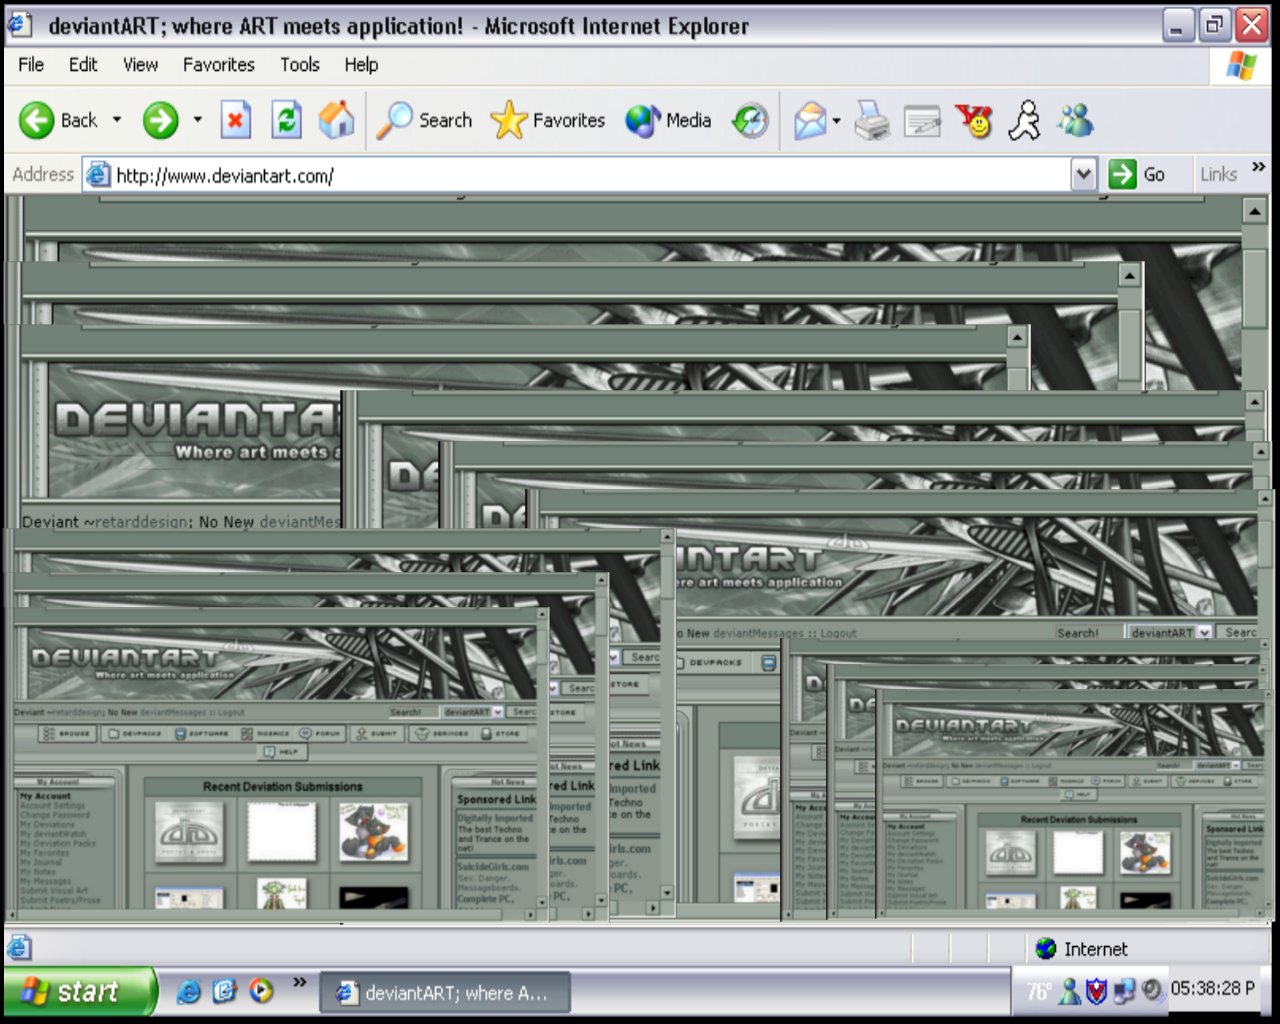
Task: Expand the address bar history dropdown
Action: (1083, 176)
